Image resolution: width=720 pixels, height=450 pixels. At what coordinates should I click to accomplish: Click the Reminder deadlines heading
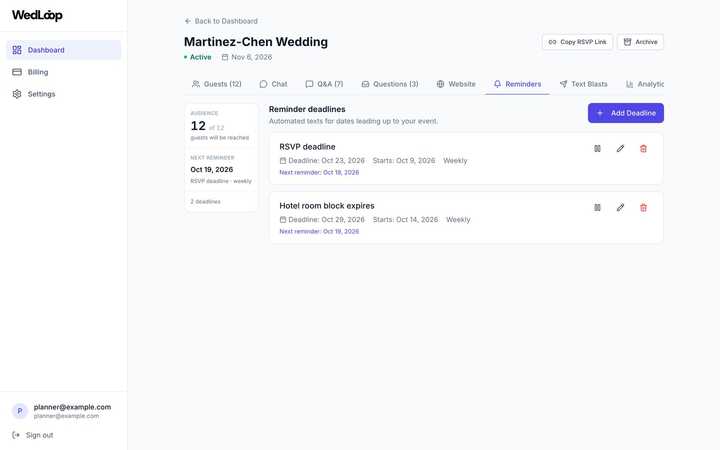click(307, 109)
